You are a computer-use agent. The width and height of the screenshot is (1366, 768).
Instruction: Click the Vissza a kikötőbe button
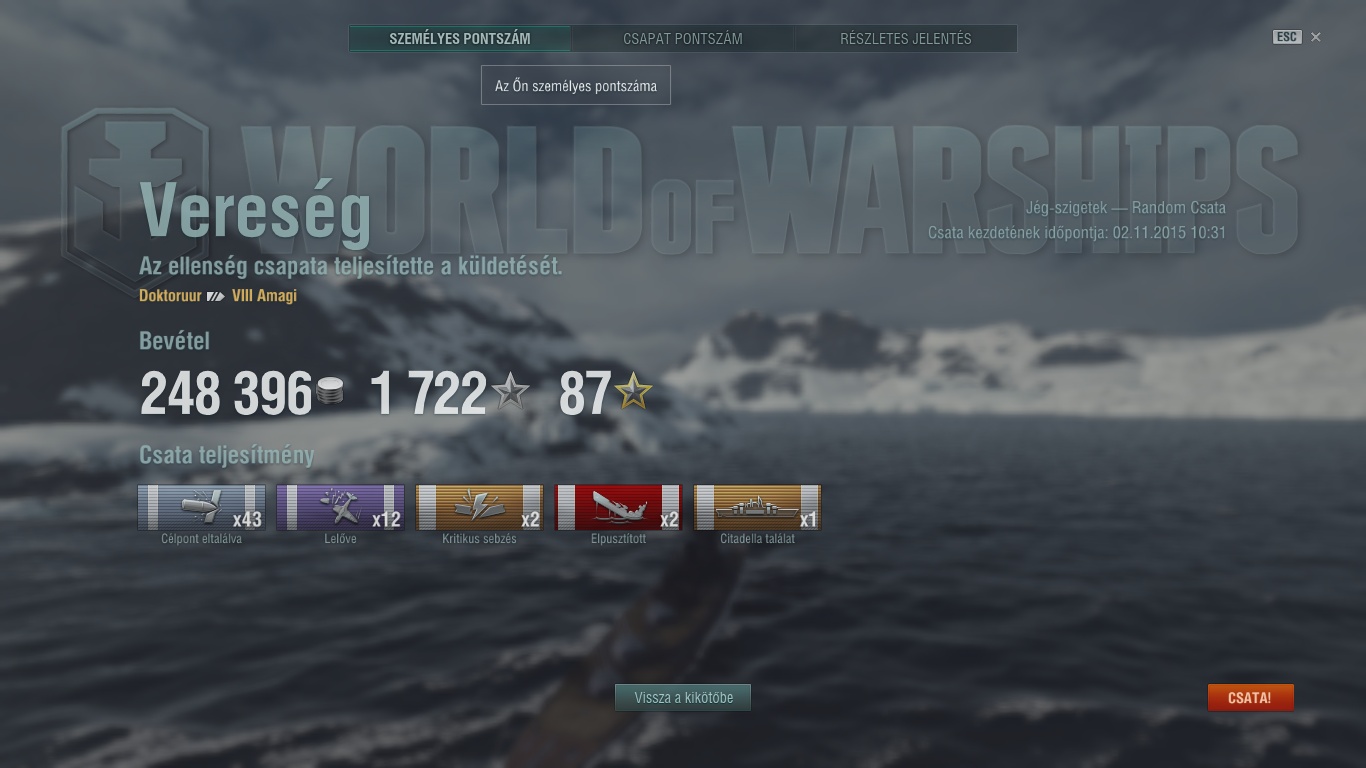point(683,698)
